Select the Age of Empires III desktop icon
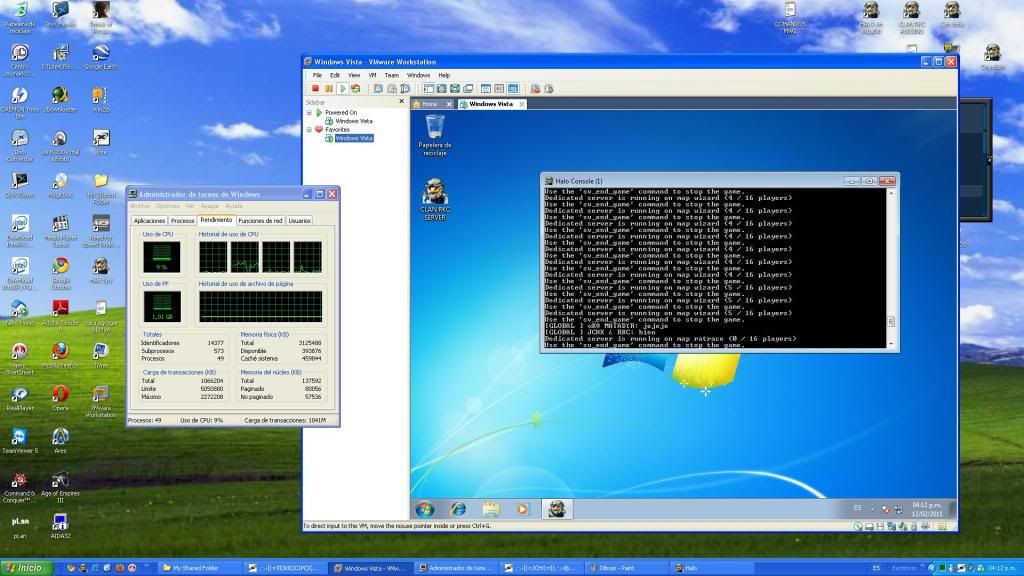The height and width of the screenshot is (576, 1024). [x=60, y=487]
